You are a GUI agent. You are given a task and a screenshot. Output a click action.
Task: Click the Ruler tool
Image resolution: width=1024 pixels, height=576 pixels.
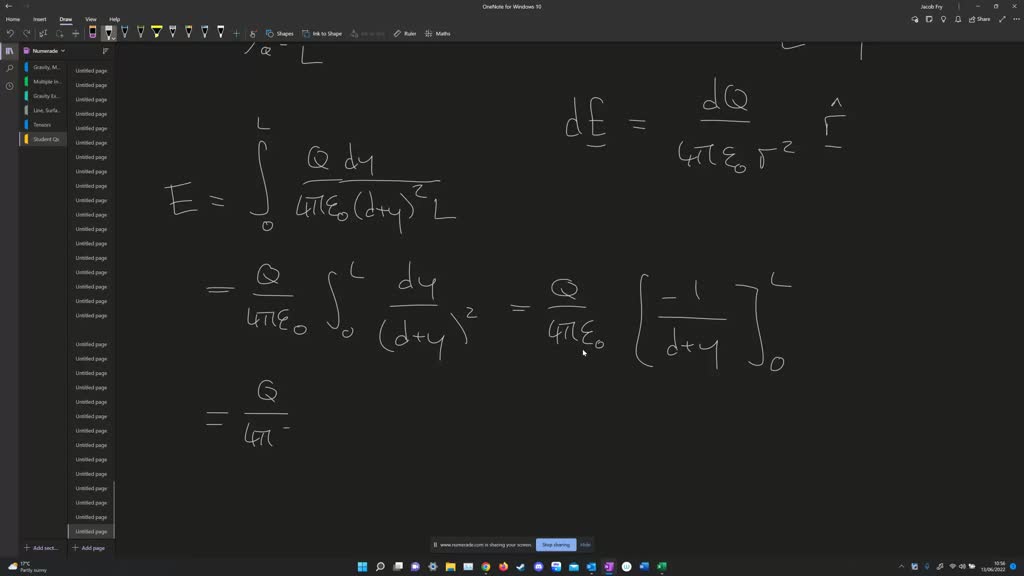point(405,33)
